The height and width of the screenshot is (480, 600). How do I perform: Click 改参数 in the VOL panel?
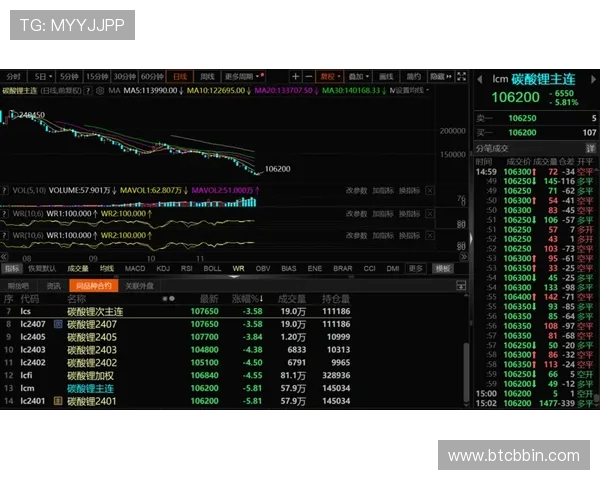[x=356, y=188]
